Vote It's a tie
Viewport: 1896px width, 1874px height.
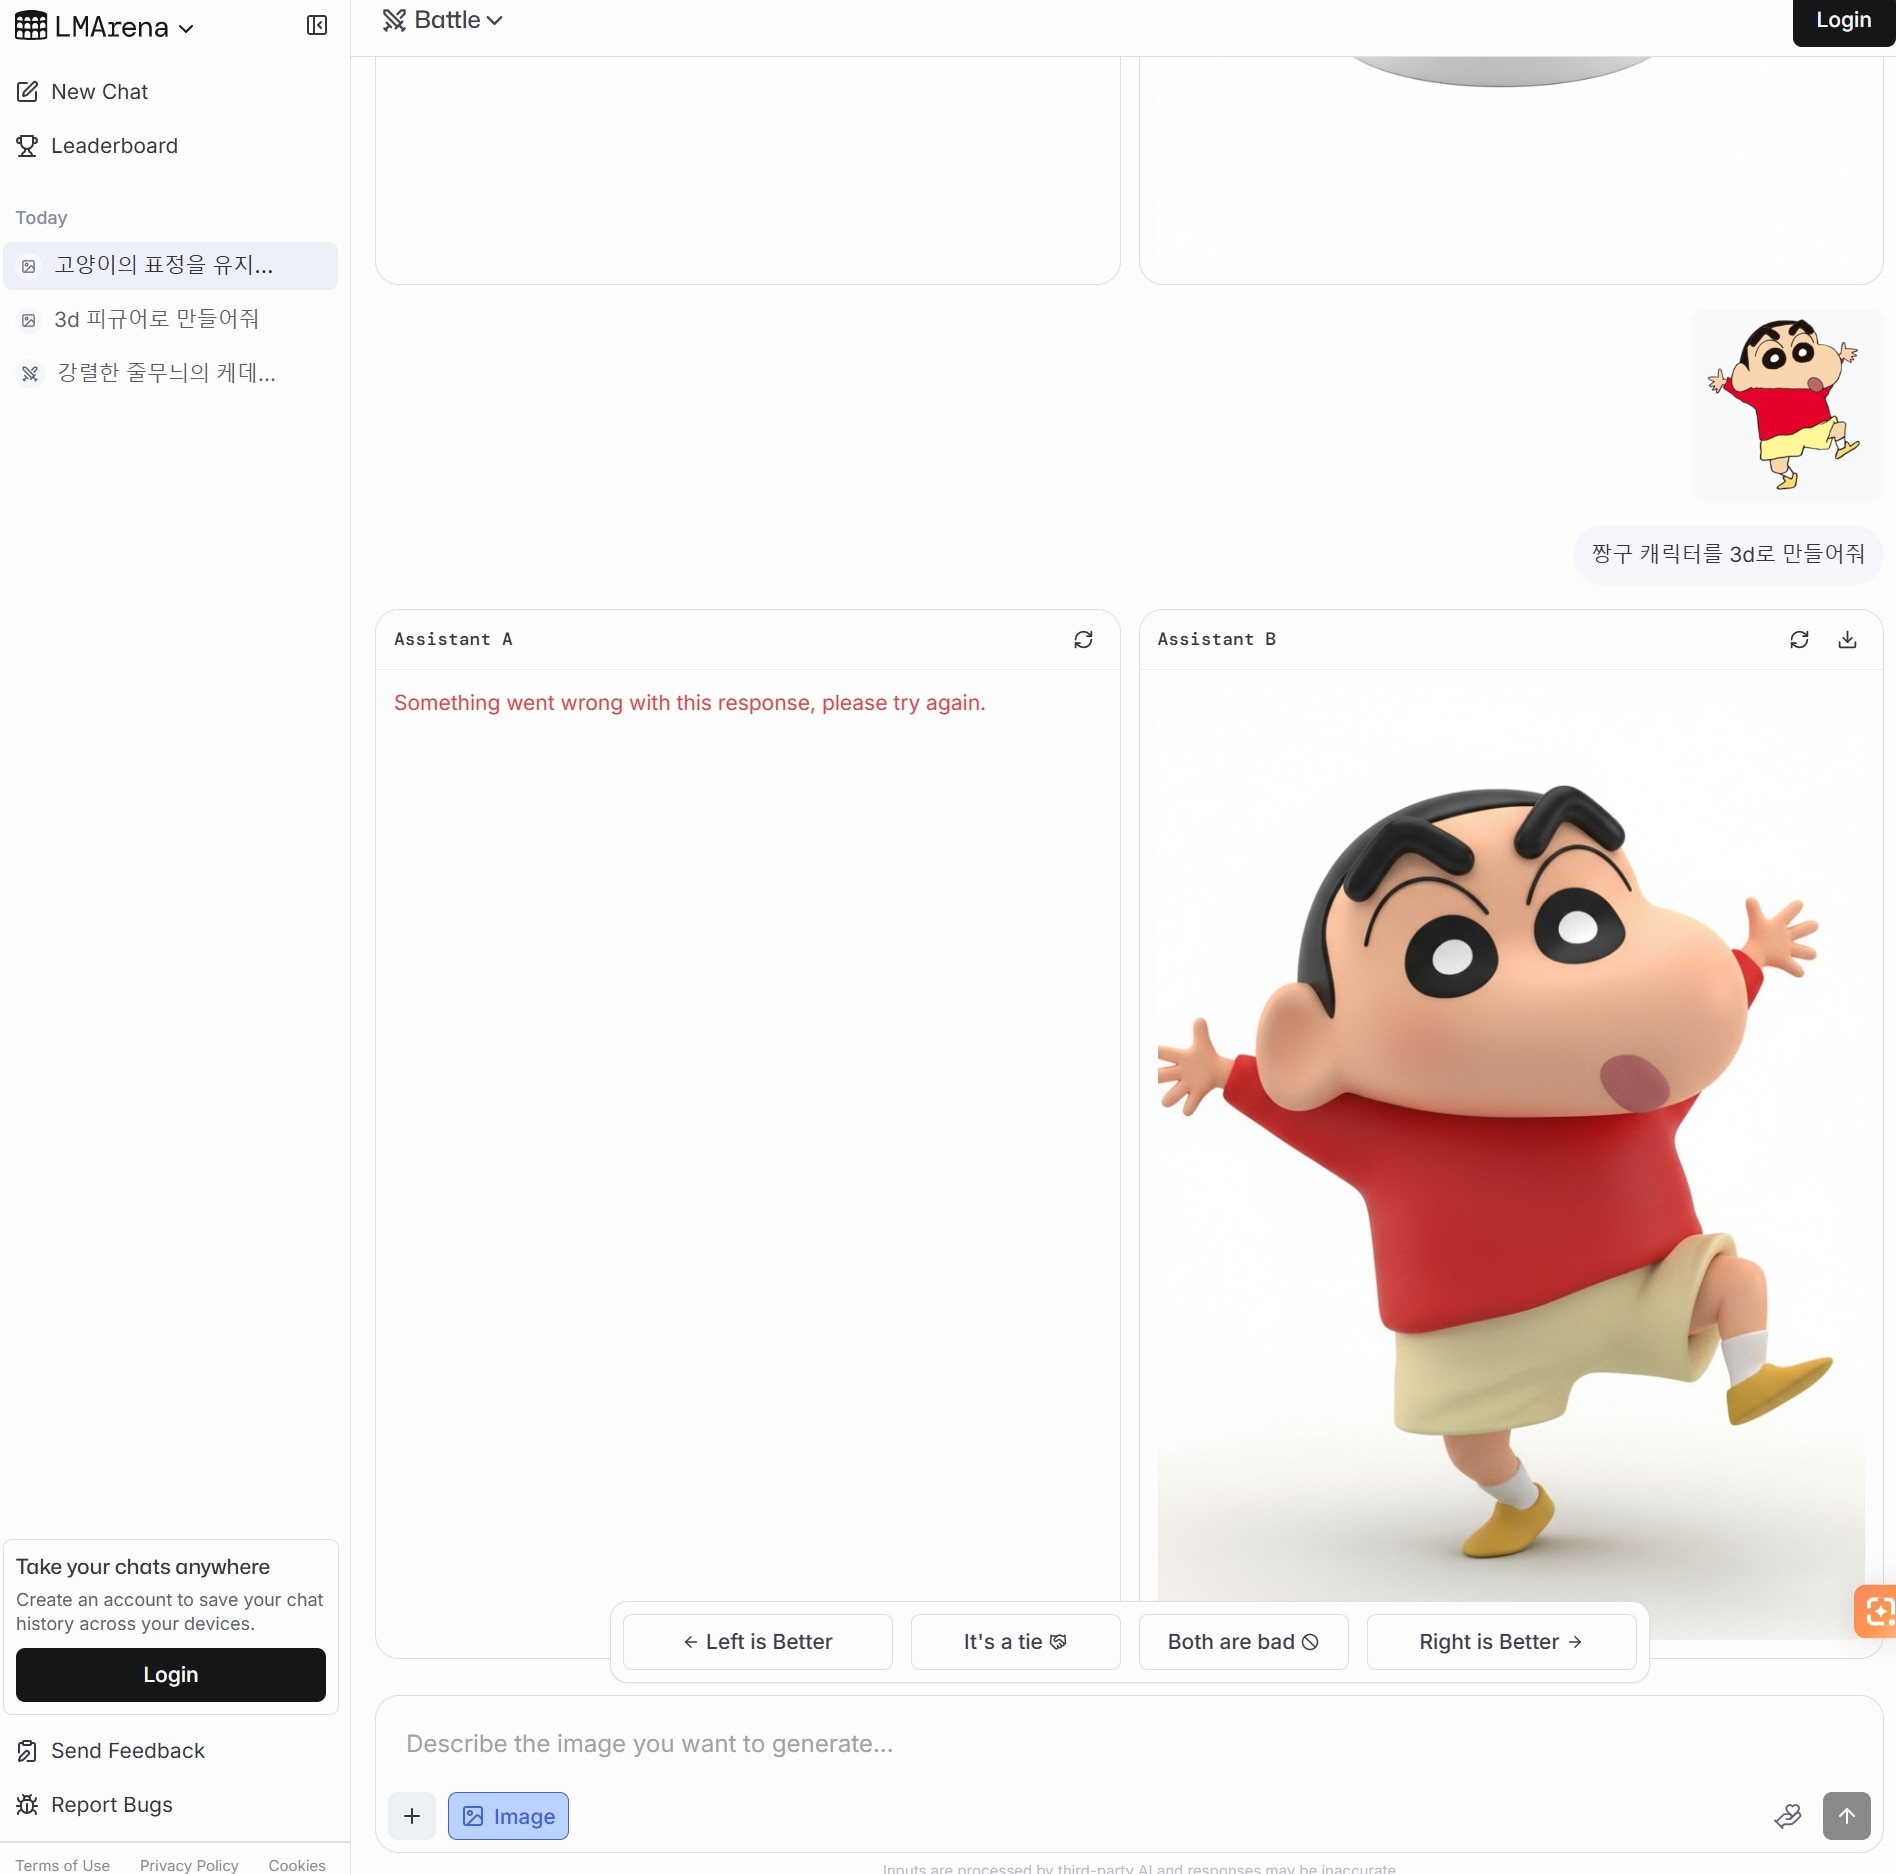[x=1015, y=1642]
